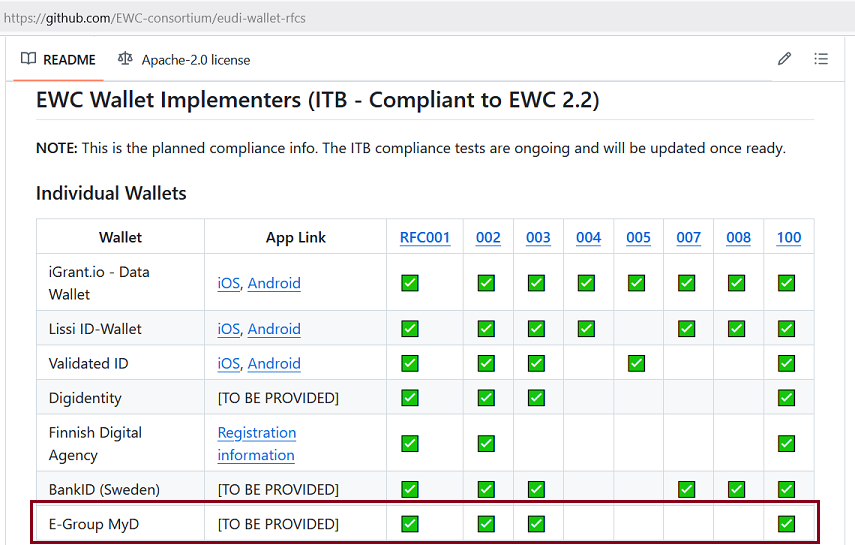This screenshot has height=545, width=855.
Task: Click E-Group MyD [TO BE PROVIDED] cell
Action: pyautogui.click(x=296, y=524)
